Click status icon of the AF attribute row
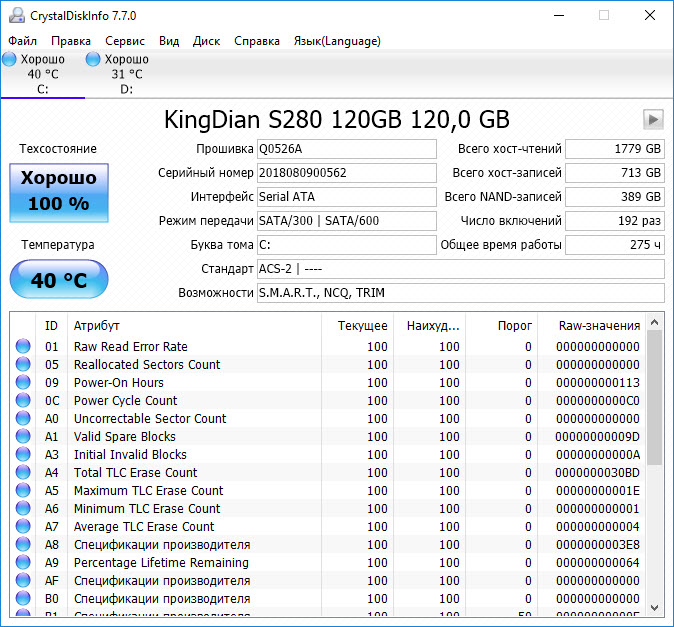674x627 pixels. coord(23,581)
